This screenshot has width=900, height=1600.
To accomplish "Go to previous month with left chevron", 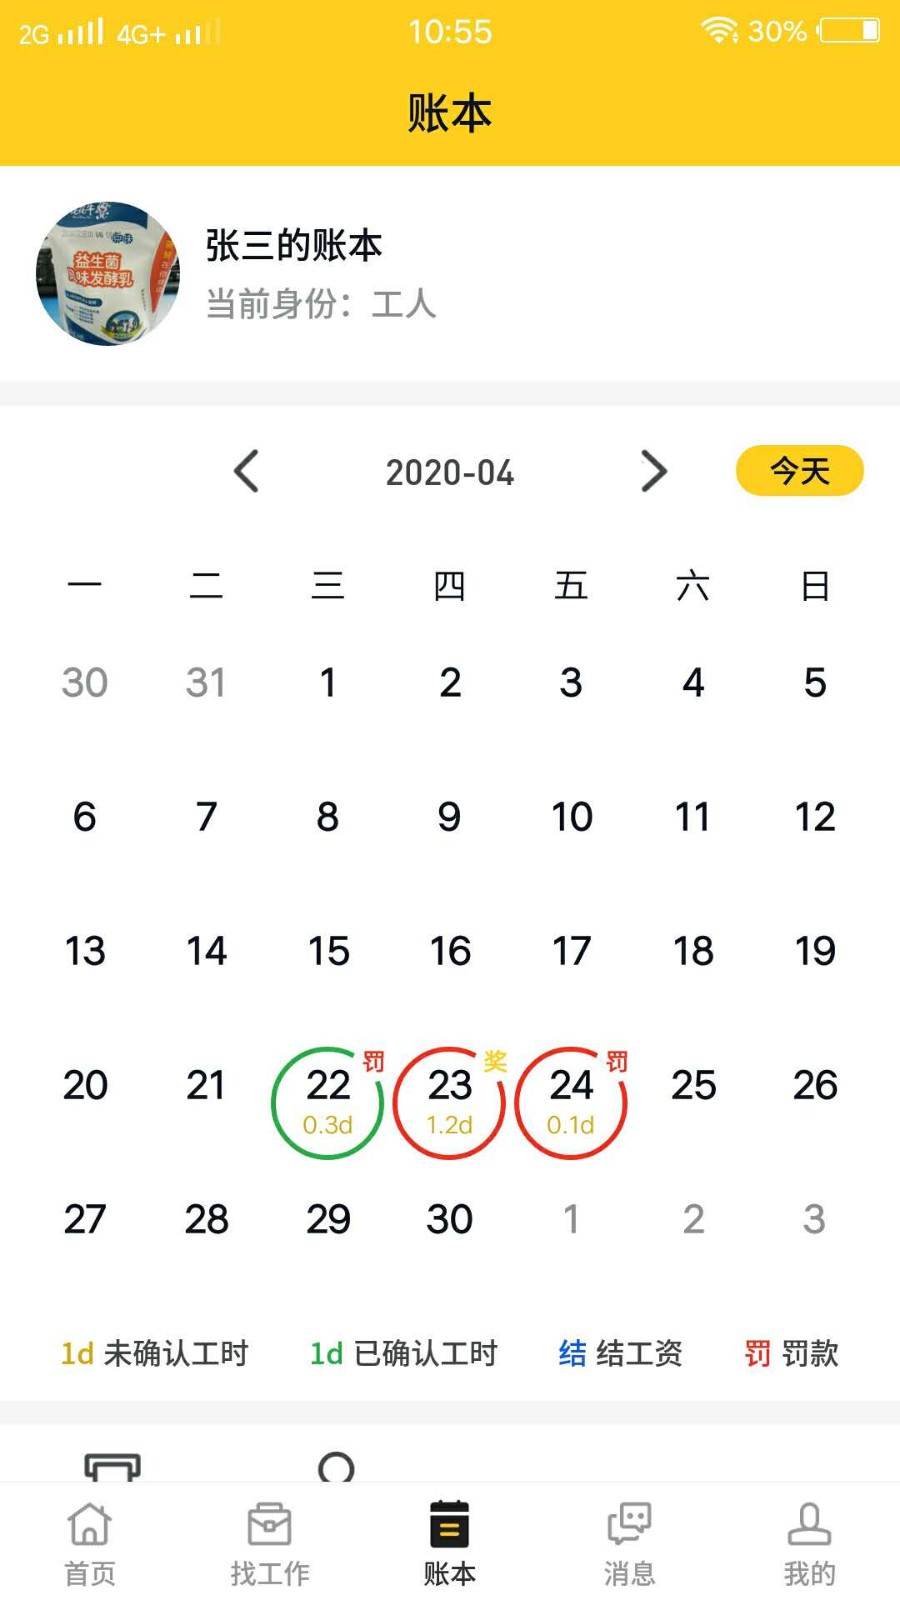I will 246,471.
